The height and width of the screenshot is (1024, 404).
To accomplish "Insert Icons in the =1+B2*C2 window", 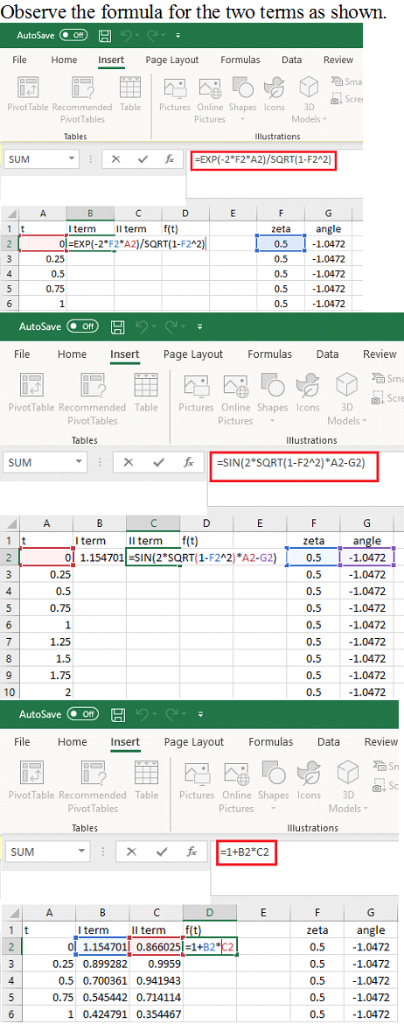I will pyautogui.click(x=307, y=781).
